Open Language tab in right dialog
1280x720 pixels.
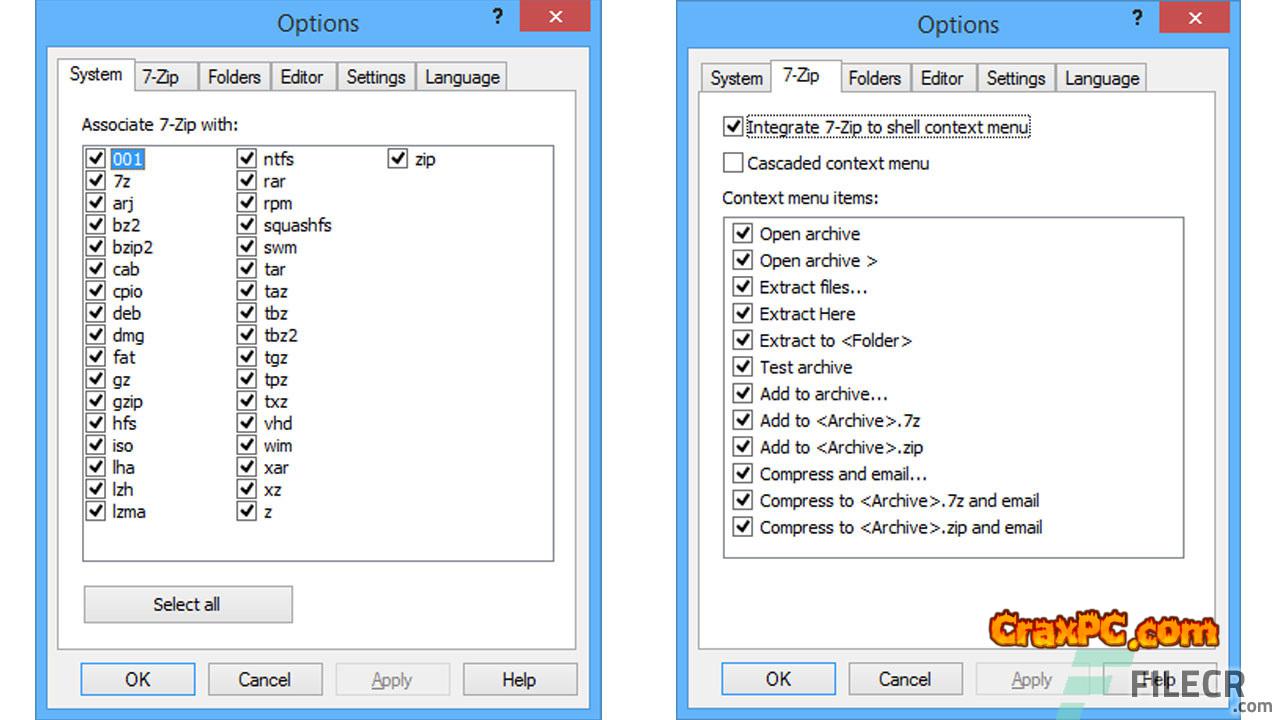pyautogui.click(x=1101, y=78)
